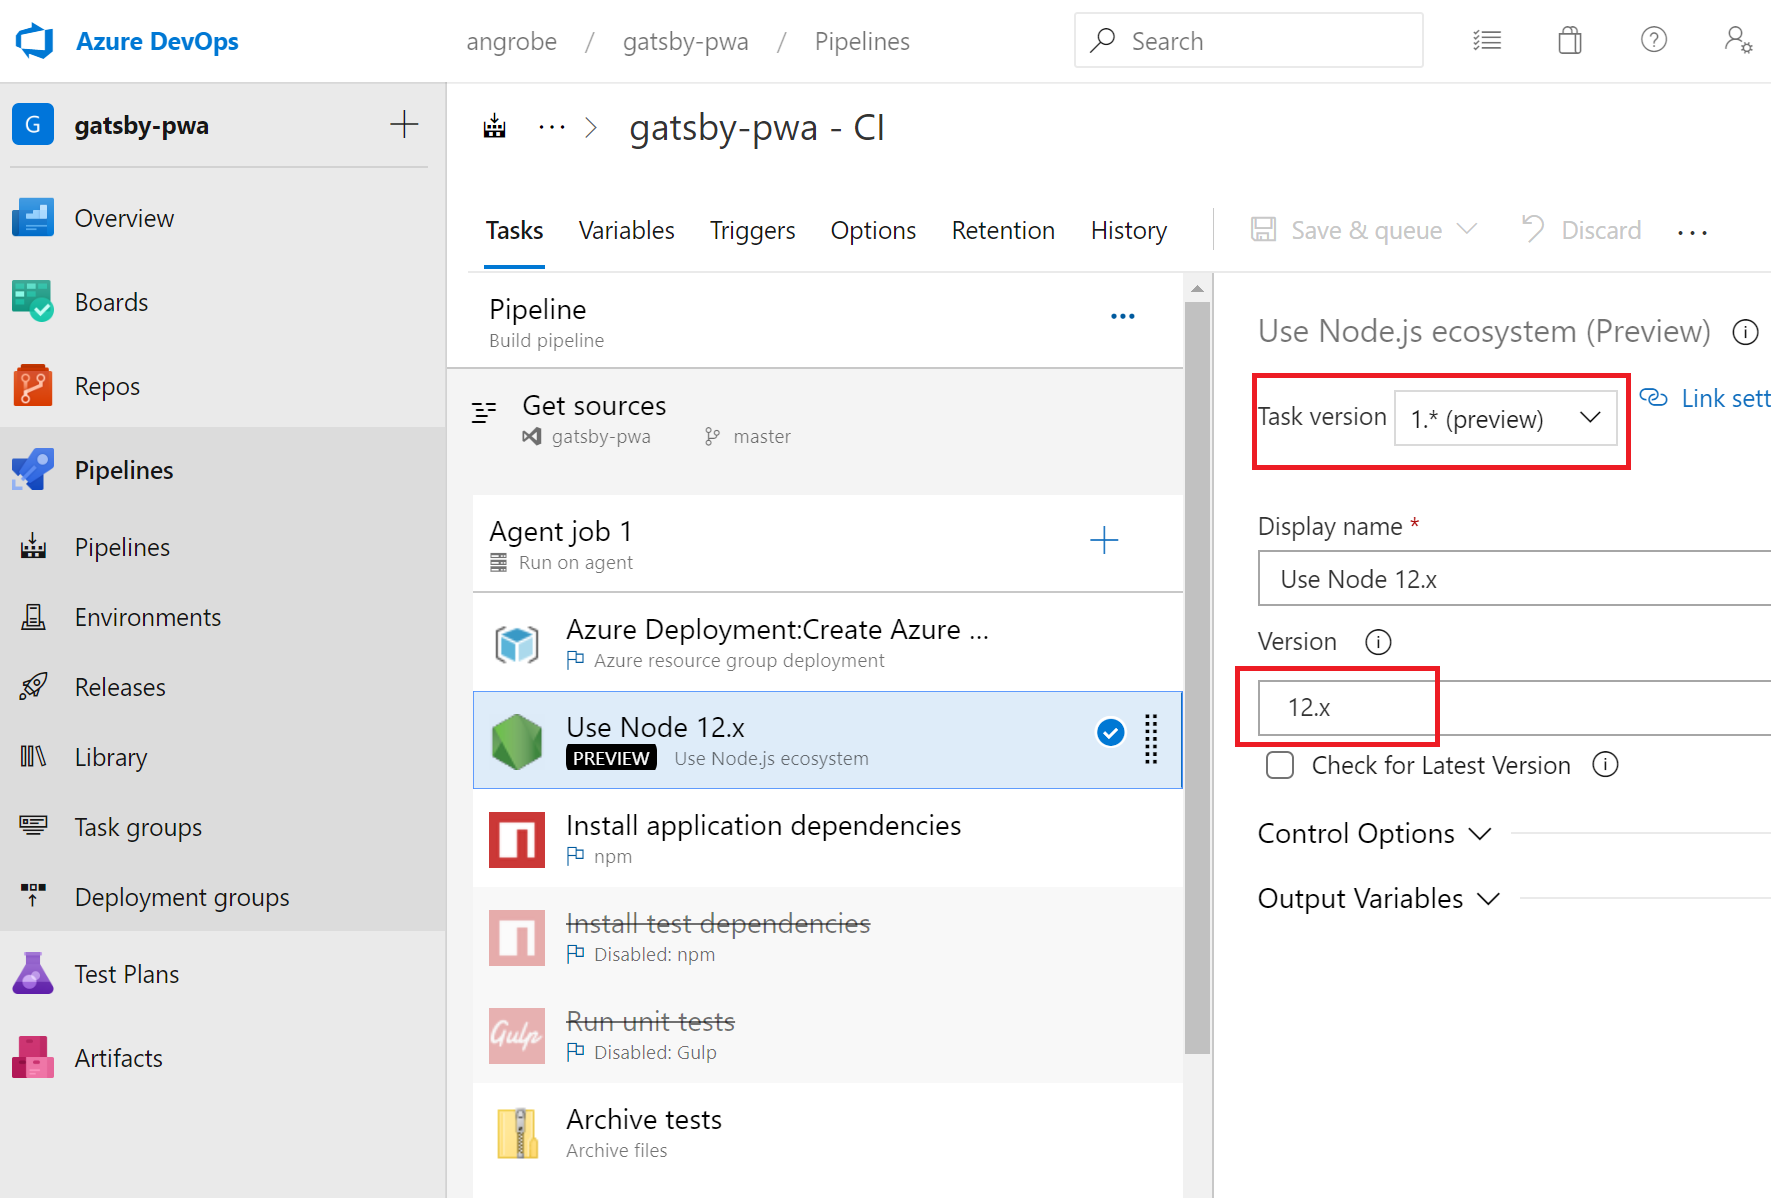Toggle the enabled state of Use Node 12.x task
The height and width of the screenshot is (1198, 1771).
tap(1110, 732)
